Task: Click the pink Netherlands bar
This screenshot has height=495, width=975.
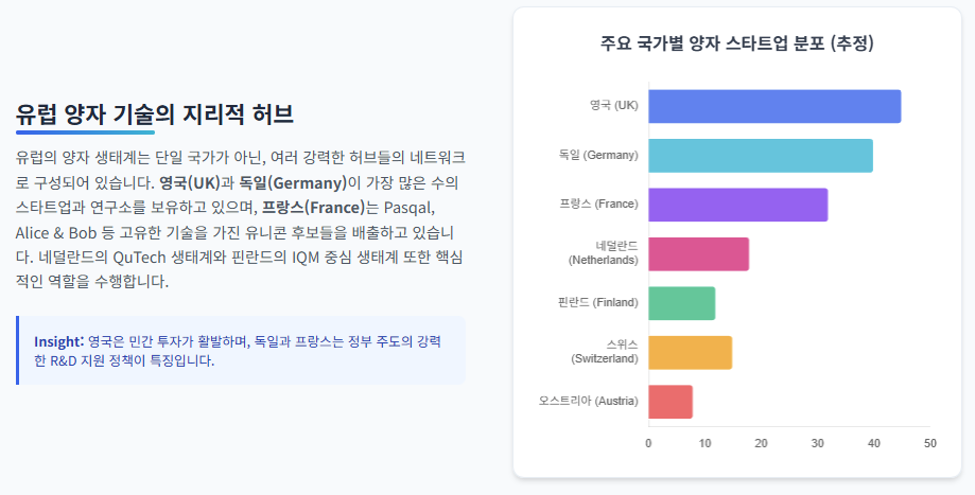Action: [x=698, y=254]
